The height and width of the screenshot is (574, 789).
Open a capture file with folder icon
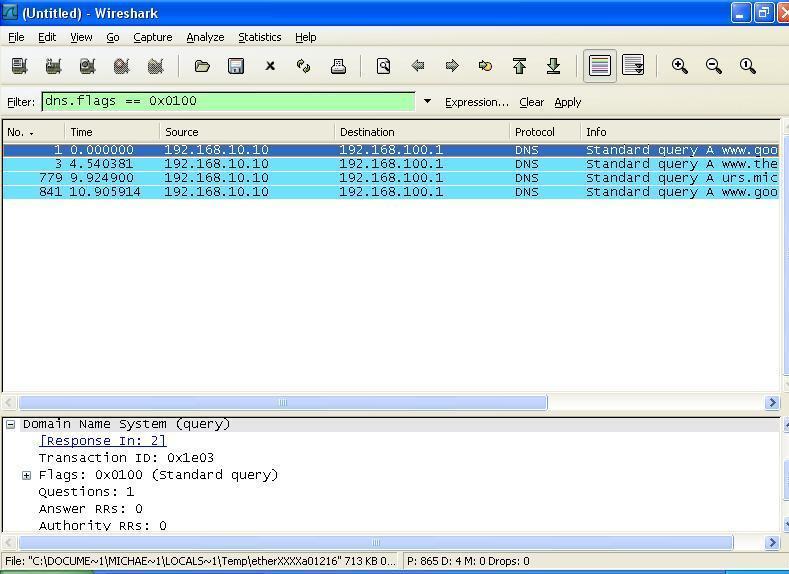[202, 66]
